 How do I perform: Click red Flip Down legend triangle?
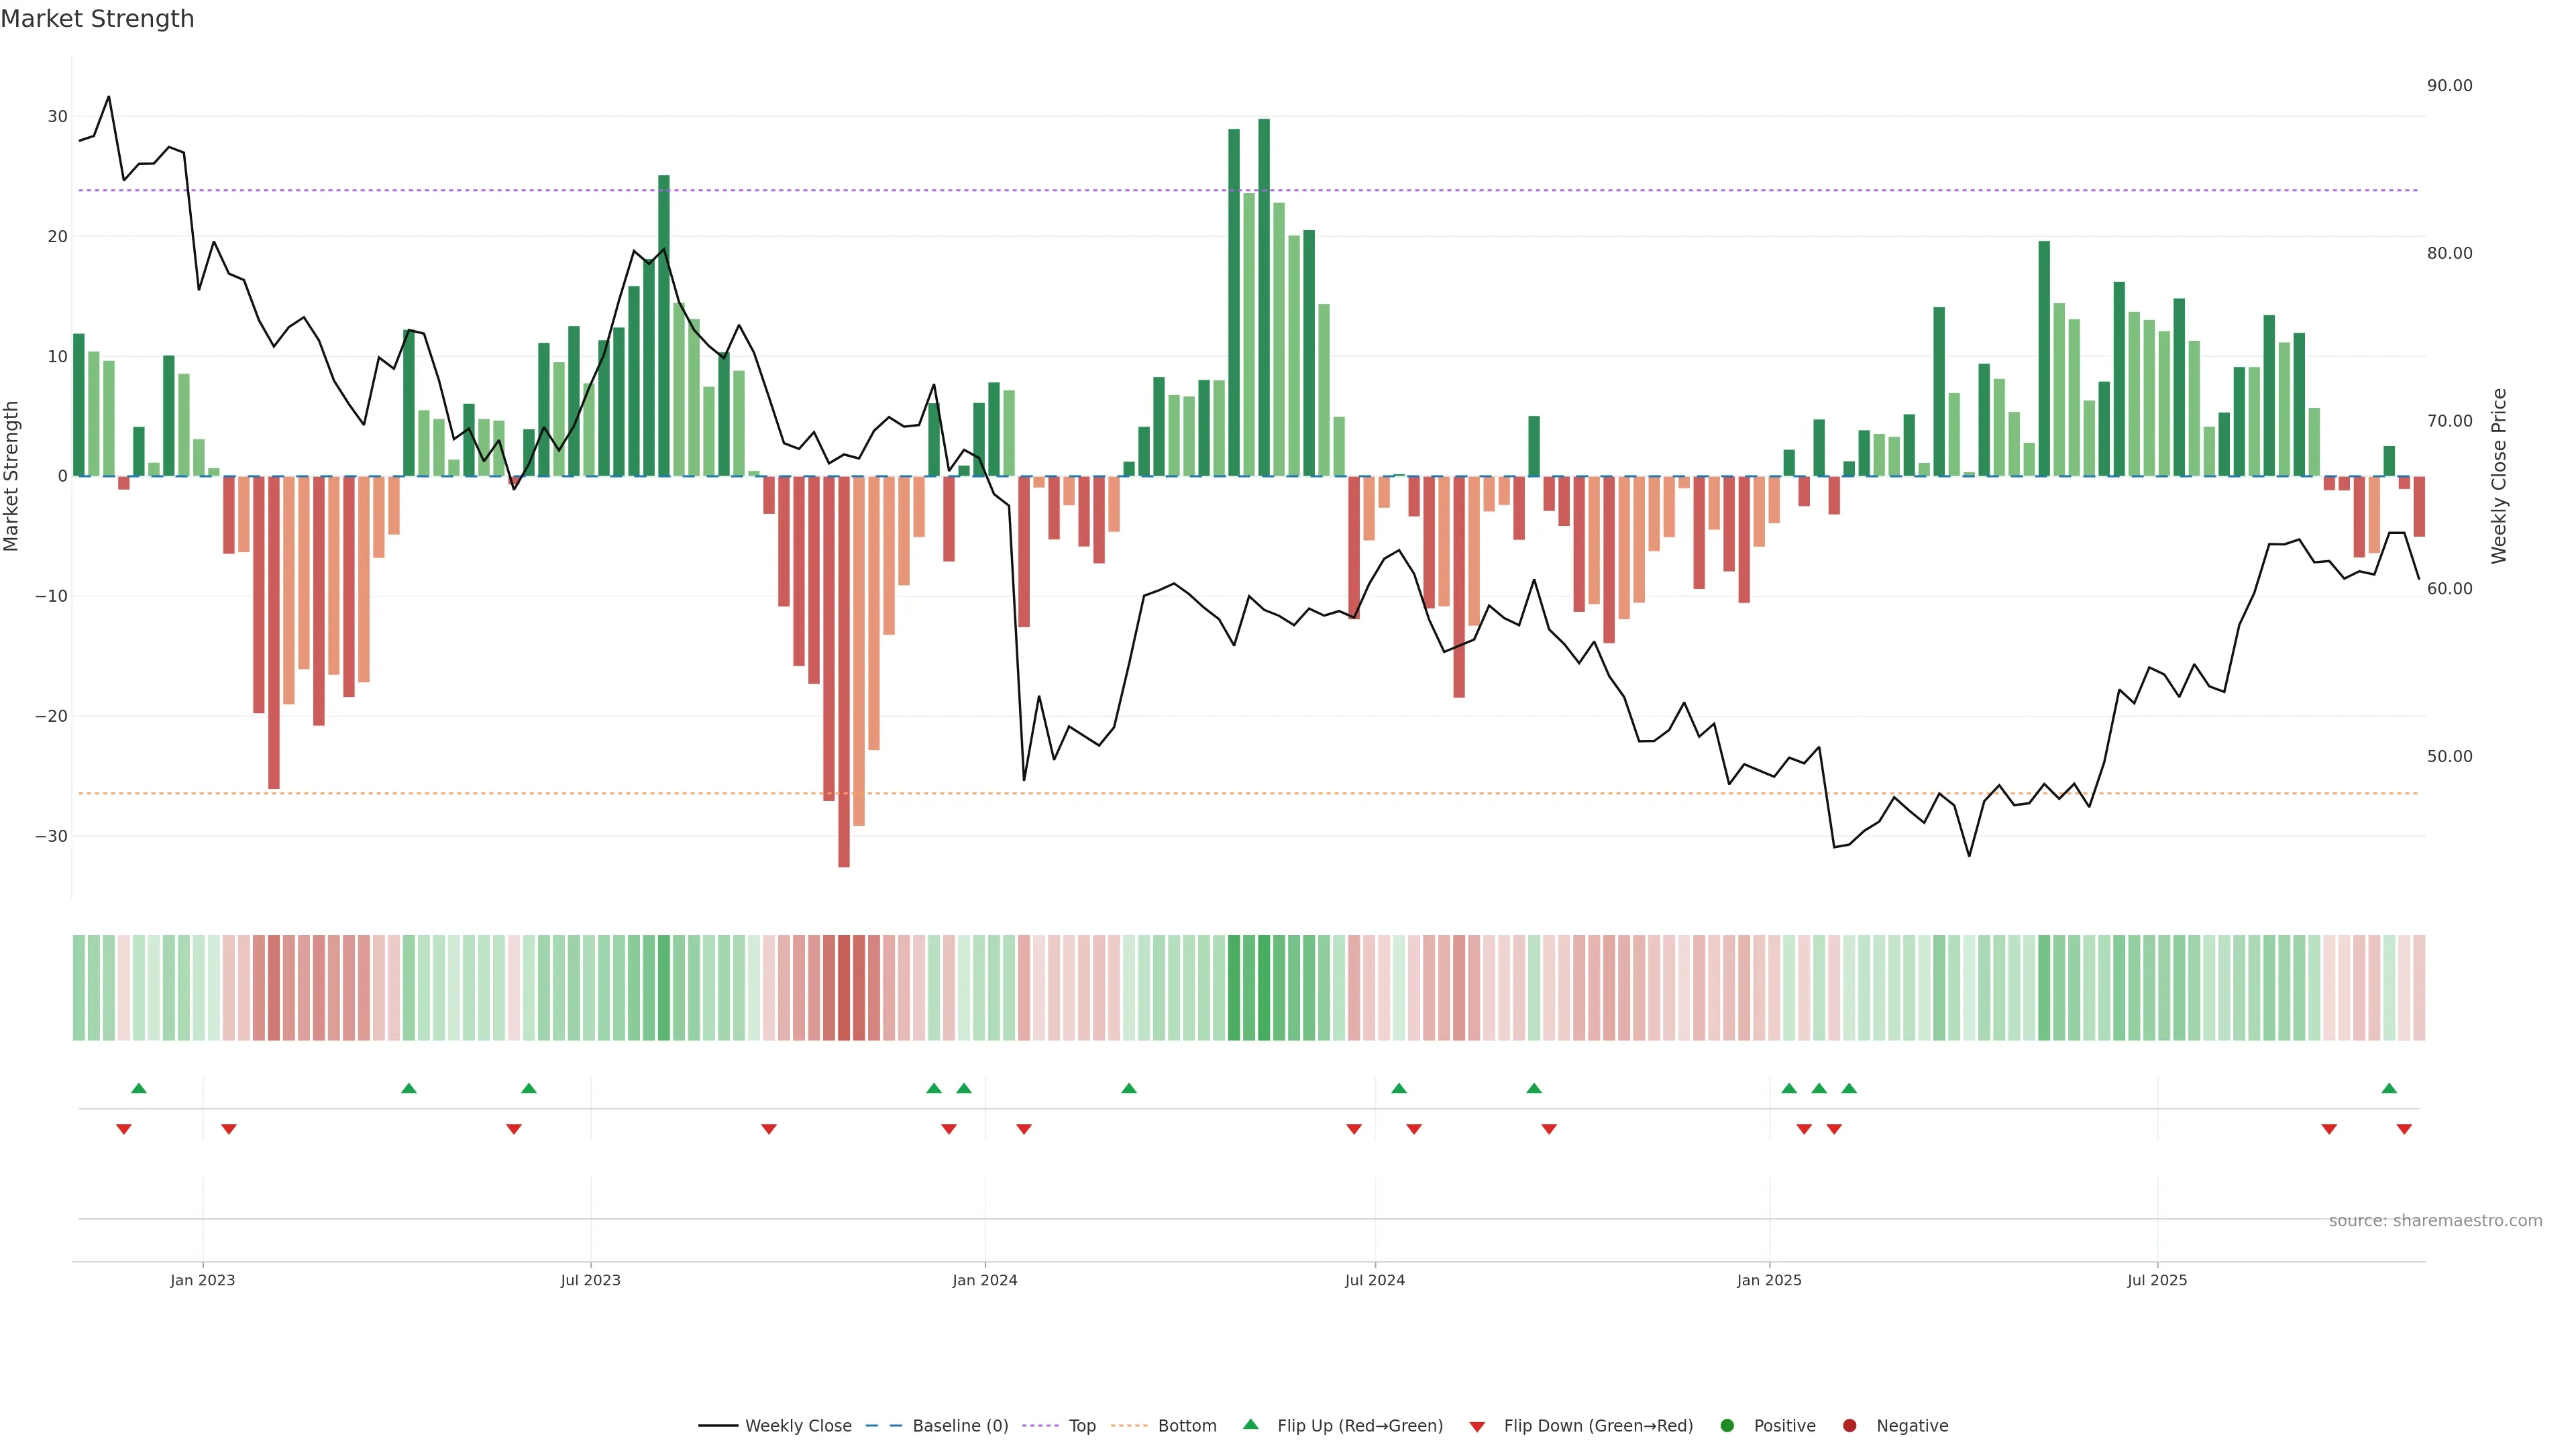click(1477, 1427)
